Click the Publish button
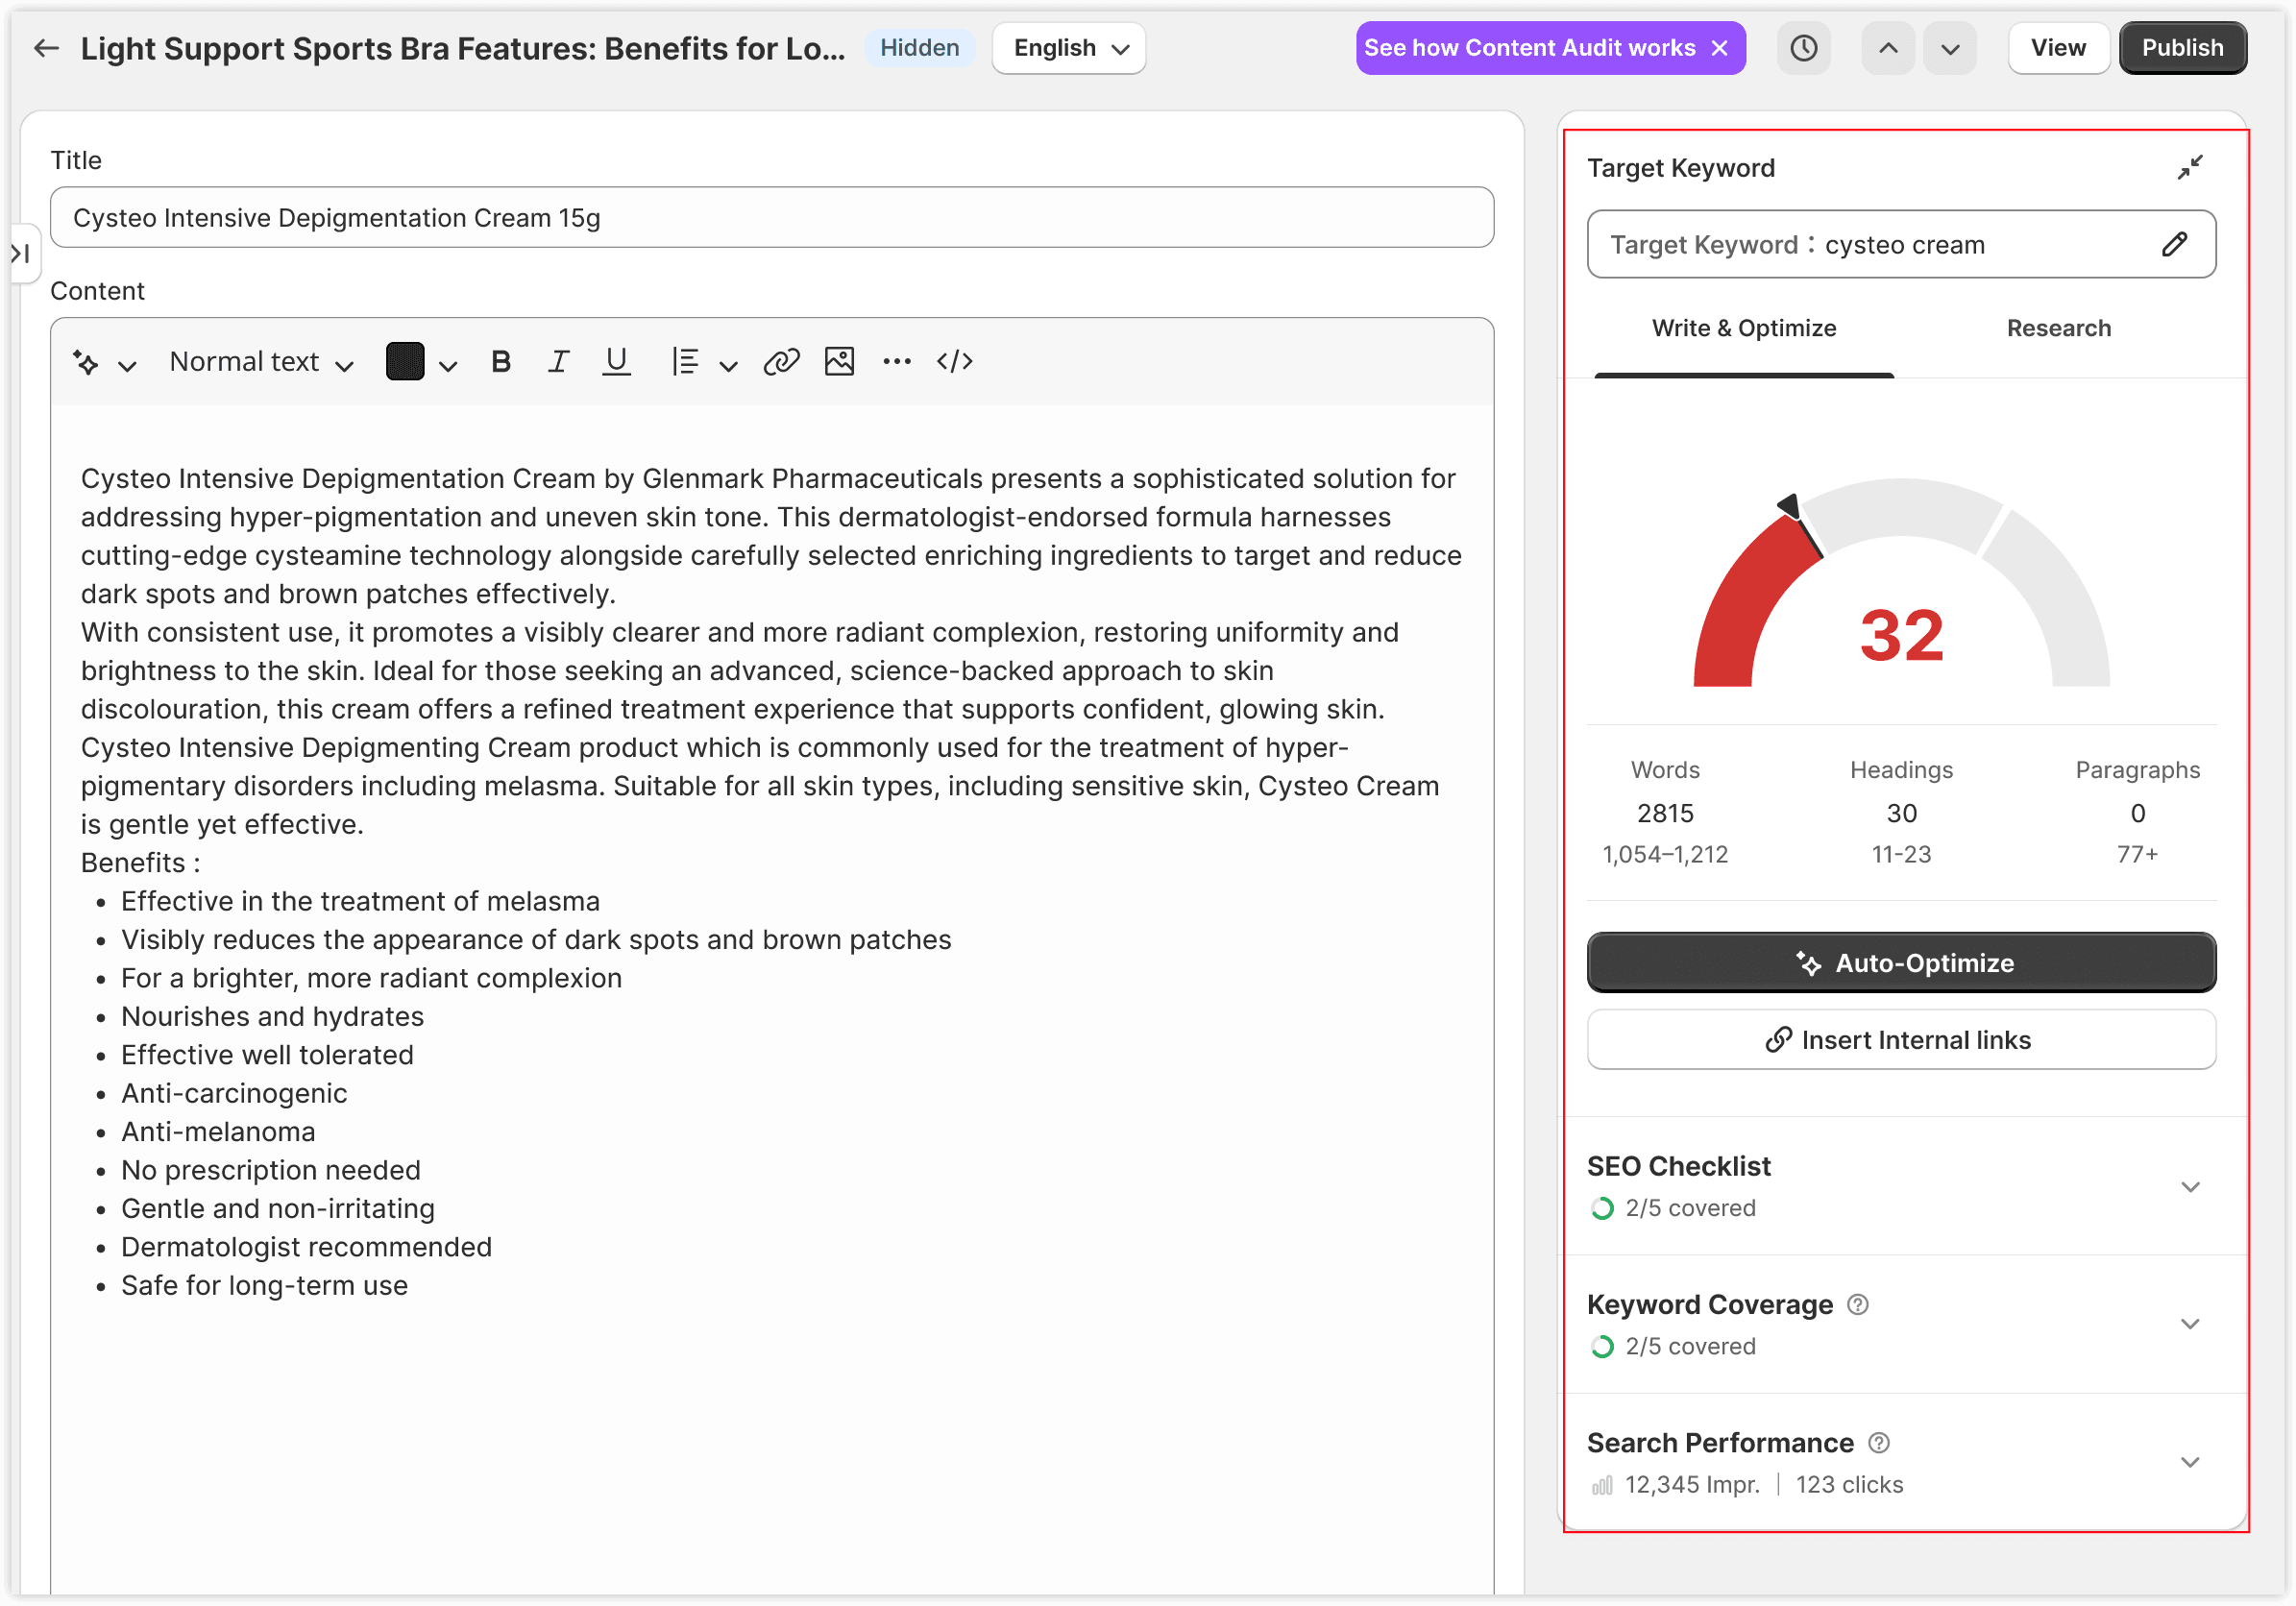 2181,48
